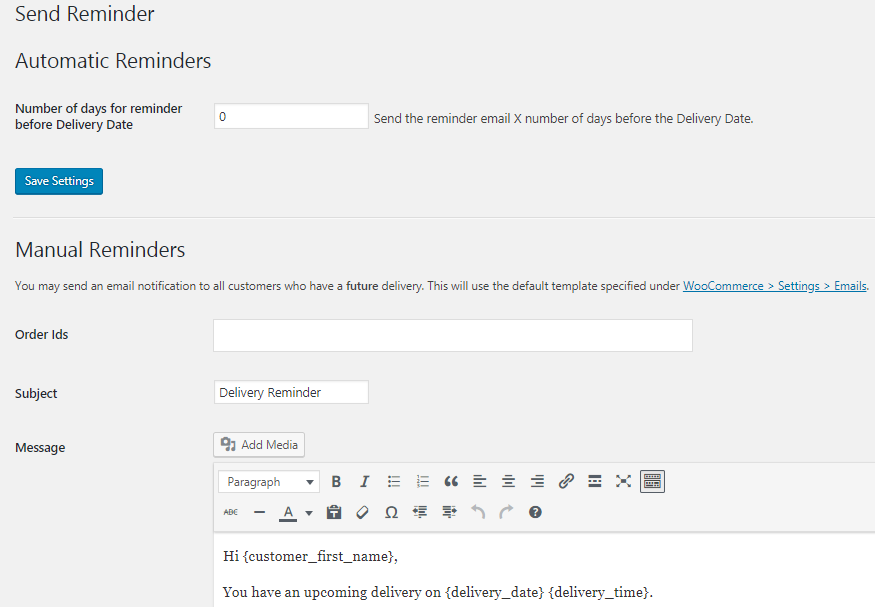Select the Subject field with Delivery Reminder
This screenshot has height=607, width=875.
coord(291,392)
